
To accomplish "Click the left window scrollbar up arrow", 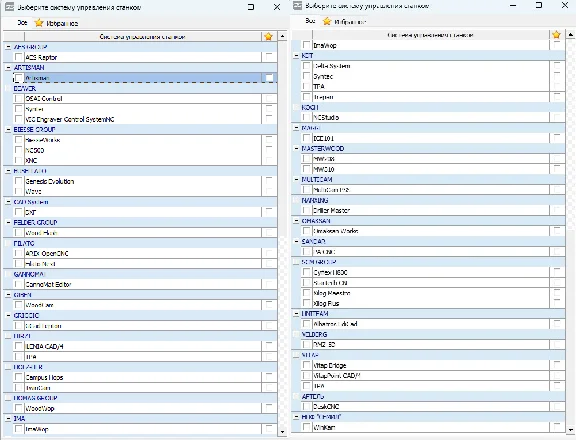I will click(282, 36).
